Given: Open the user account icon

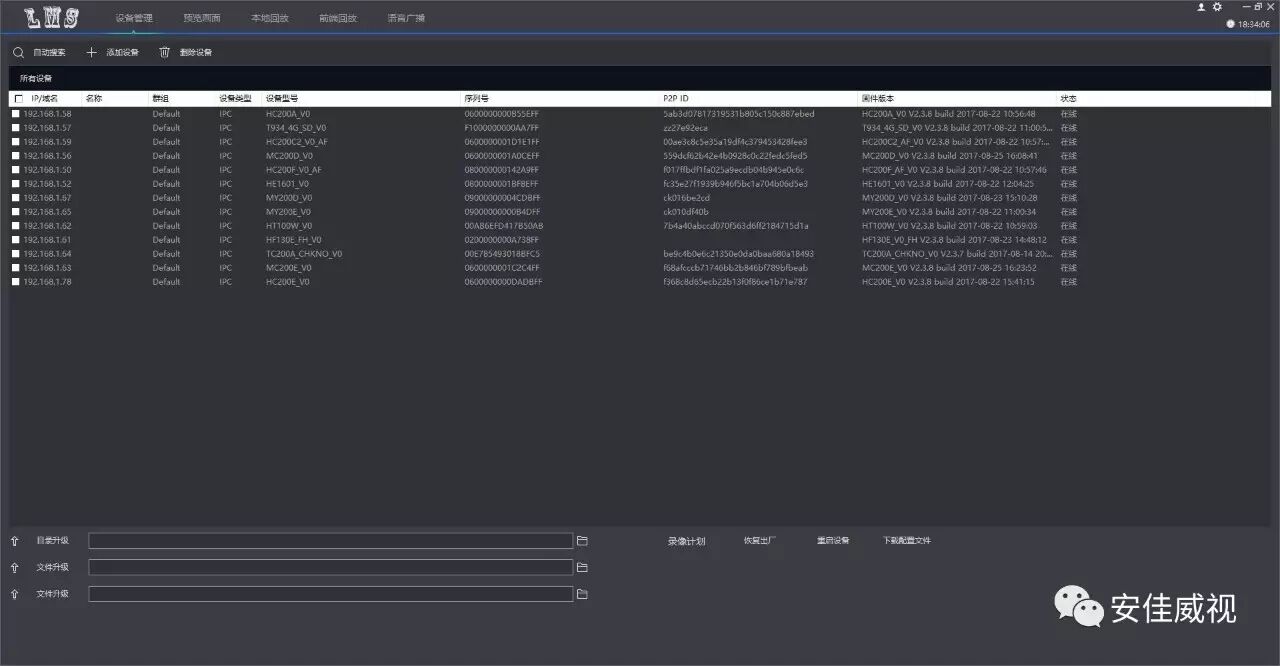Looking at the screenshot, I should click(x=1202, y=7).
